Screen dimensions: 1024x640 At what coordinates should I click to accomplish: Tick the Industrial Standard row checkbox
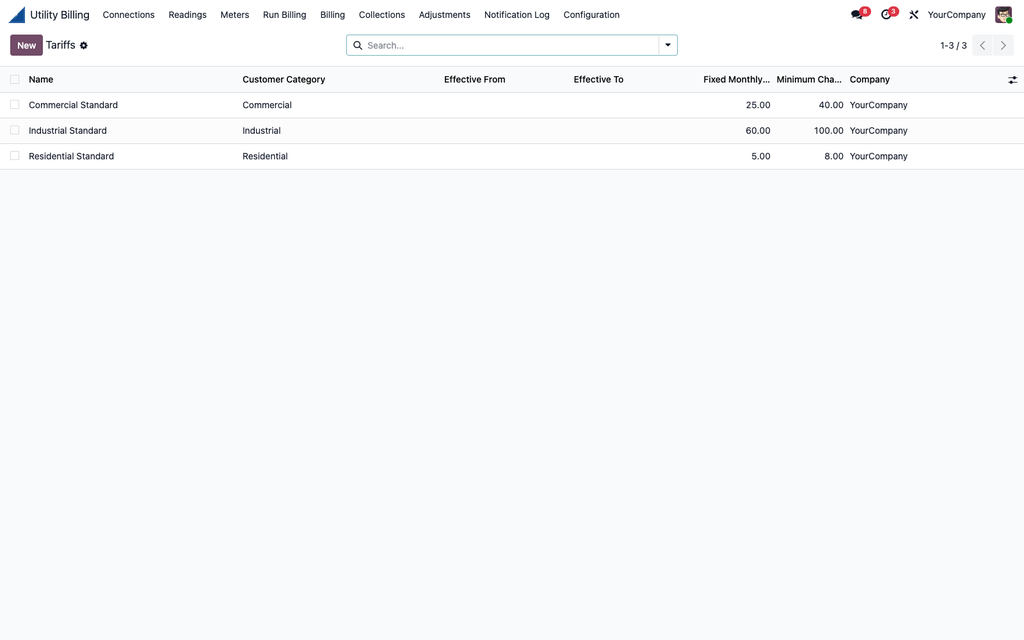click(x=14, y=130)
